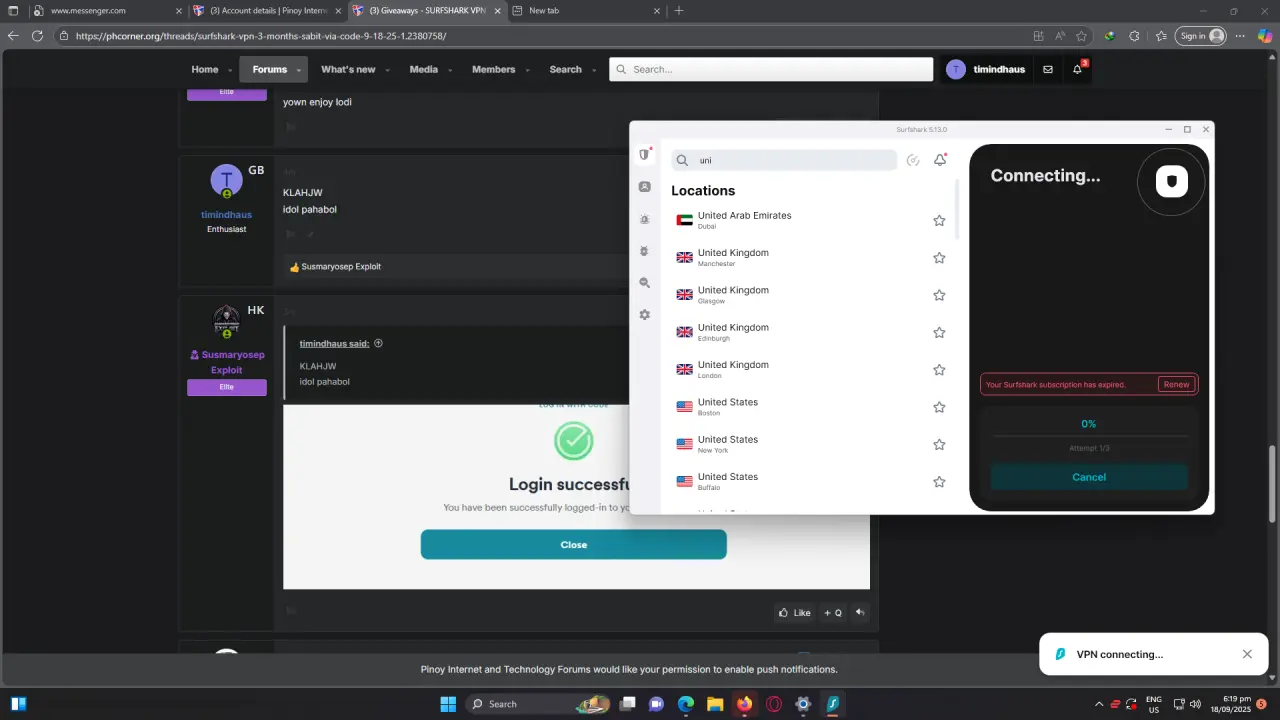This screenshot has width=1280, height=720.
Task: Open Windows Start menu
Action: (448, 704)
